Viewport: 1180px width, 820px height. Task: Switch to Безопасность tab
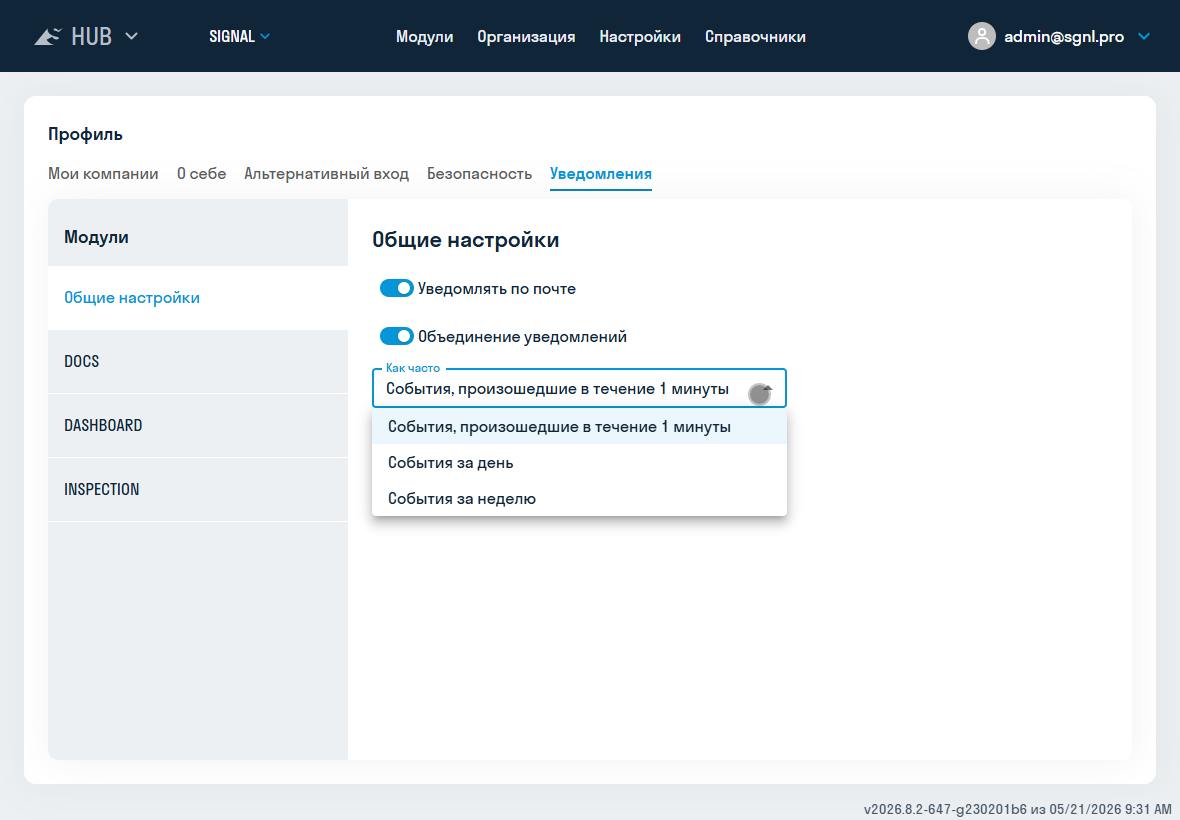479,174
